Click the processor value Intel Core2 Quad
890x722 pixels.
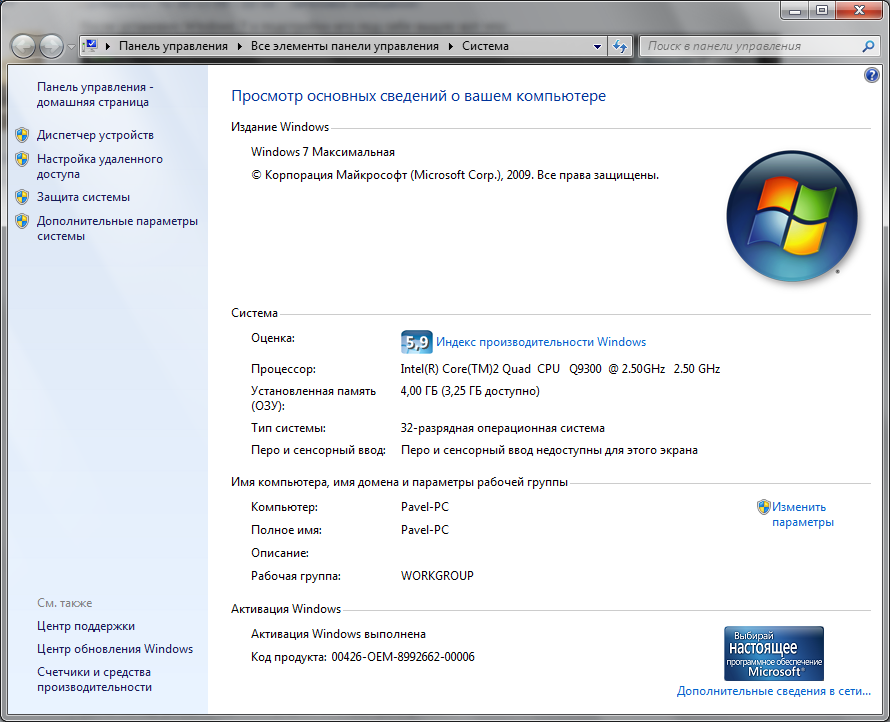click(560, 369)
